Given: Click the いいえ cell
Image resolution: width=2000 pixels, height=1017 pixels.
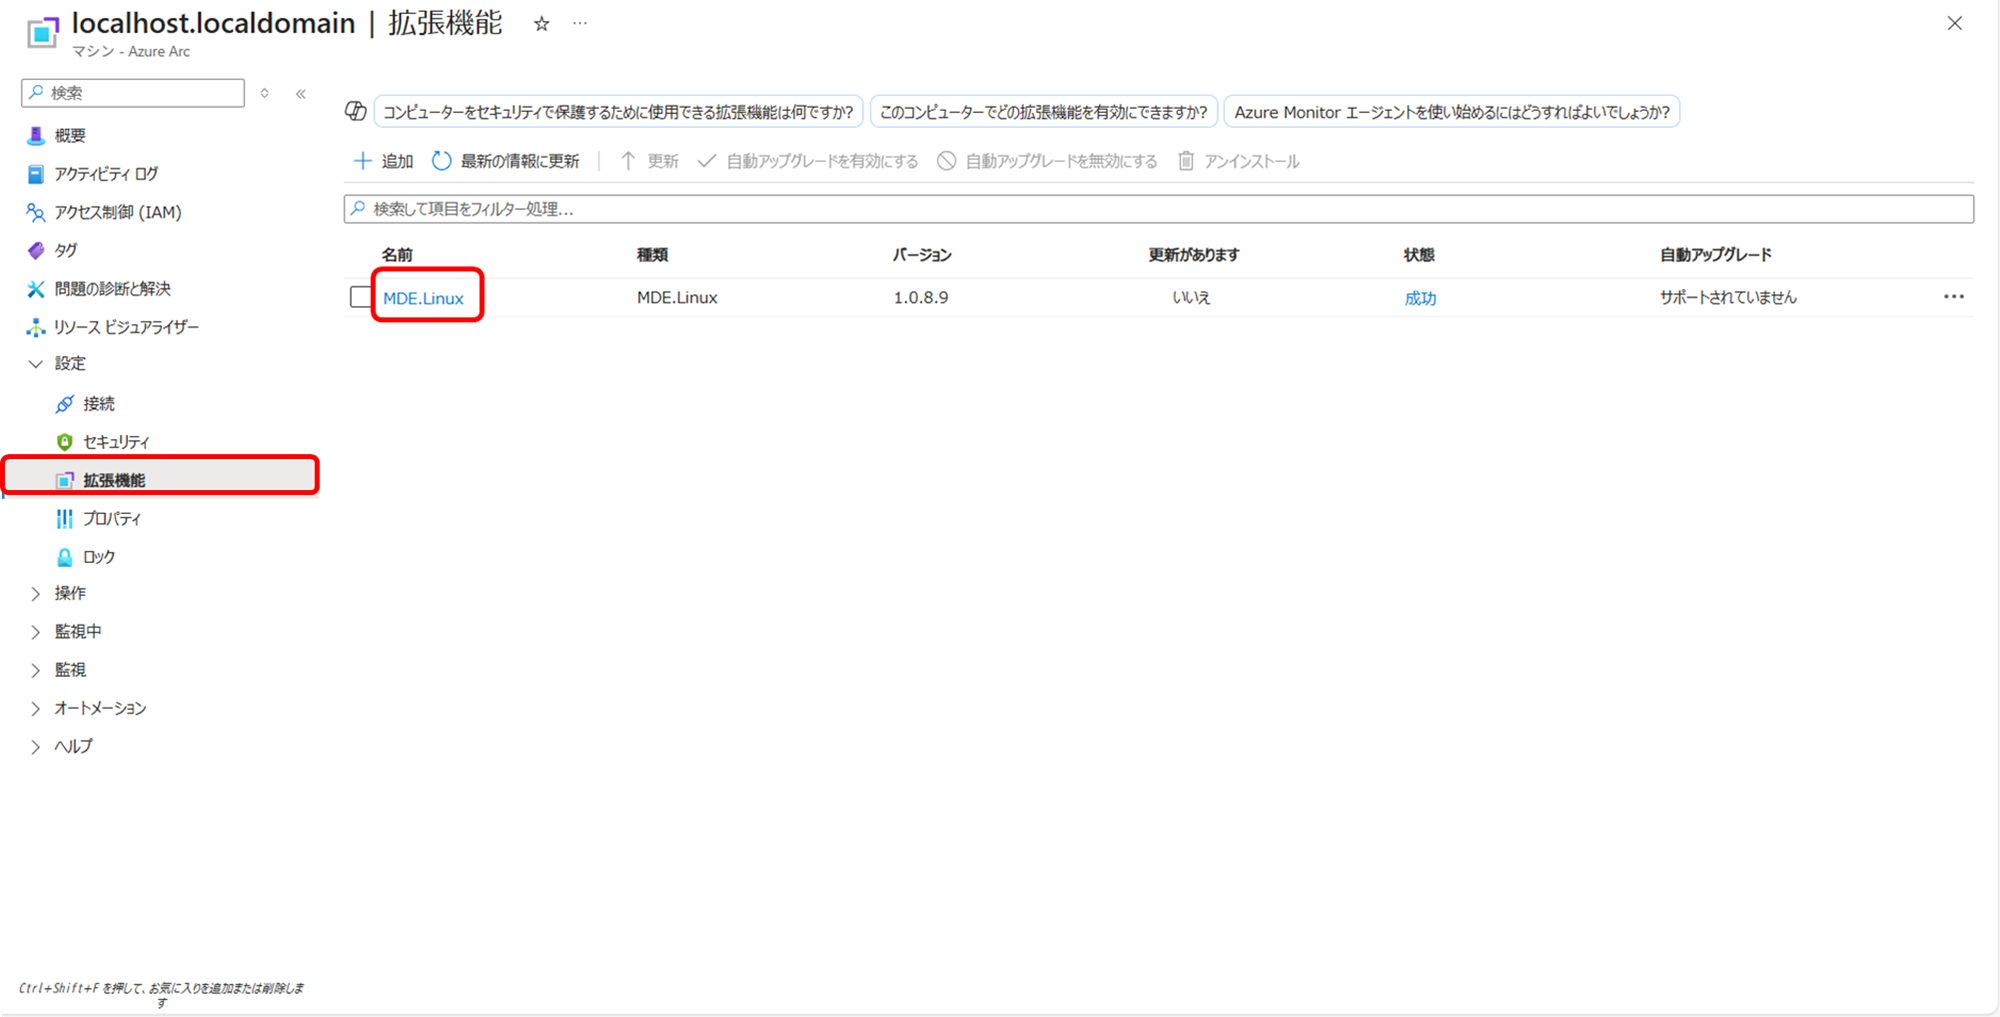Looking at the screenshot, I should click(1191, 297).
